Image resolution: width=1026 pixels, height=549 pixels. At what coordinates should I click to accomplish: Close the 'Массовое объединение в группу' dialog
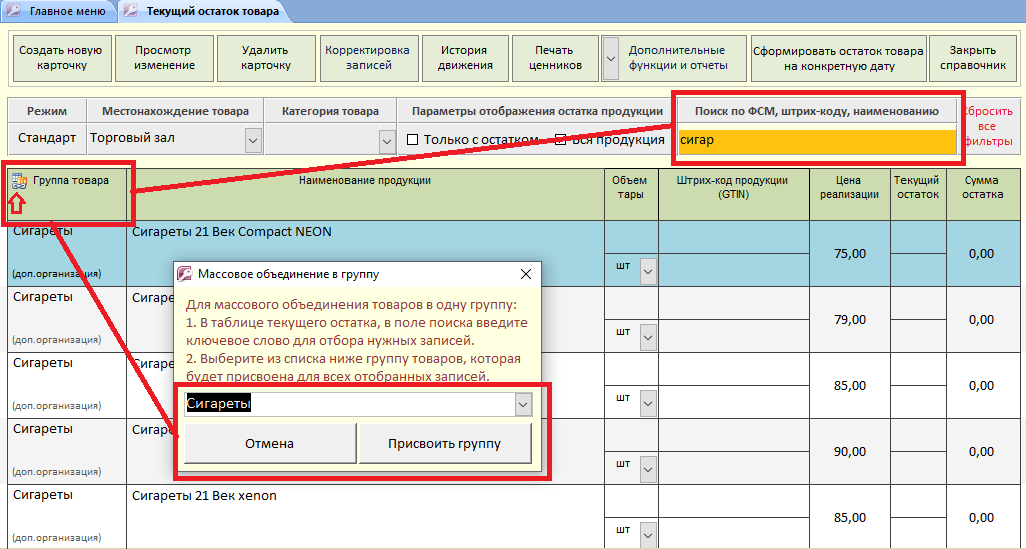coord(526,273)
